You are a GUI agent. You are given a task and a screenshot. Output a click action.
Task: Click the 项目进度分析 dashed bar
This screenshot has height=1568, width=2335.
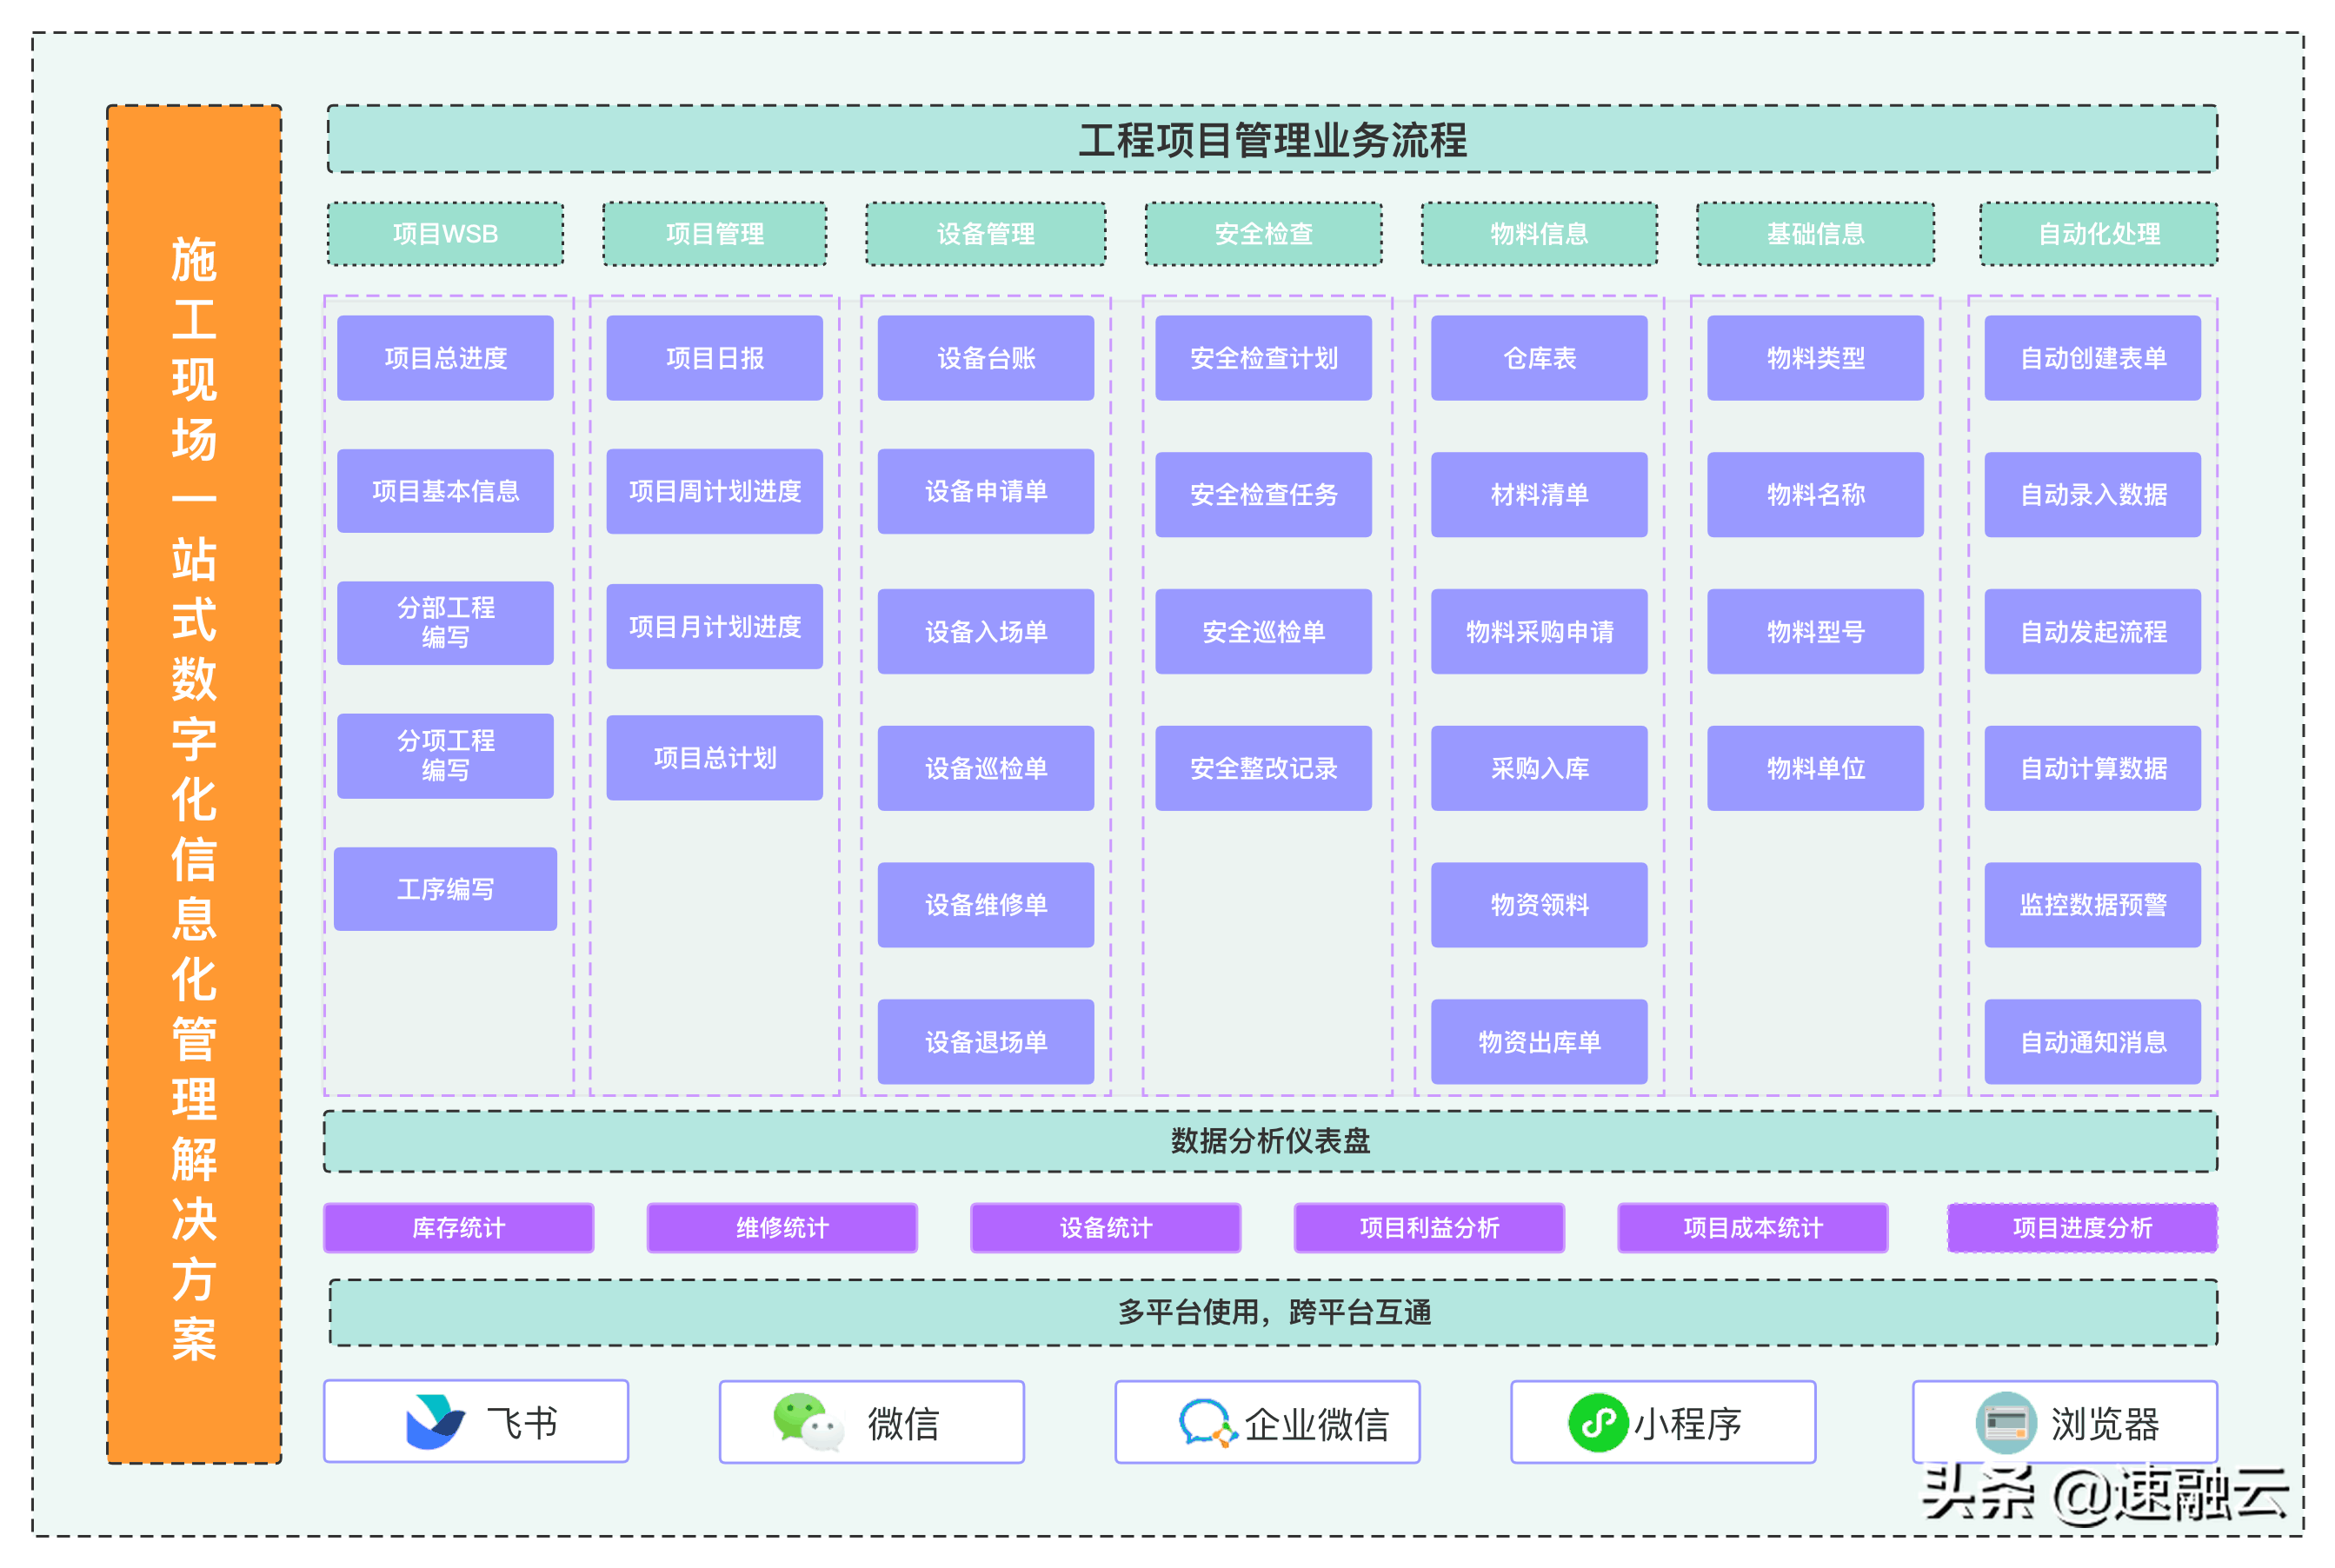pyautogui.click(x=2082, y=1227)
